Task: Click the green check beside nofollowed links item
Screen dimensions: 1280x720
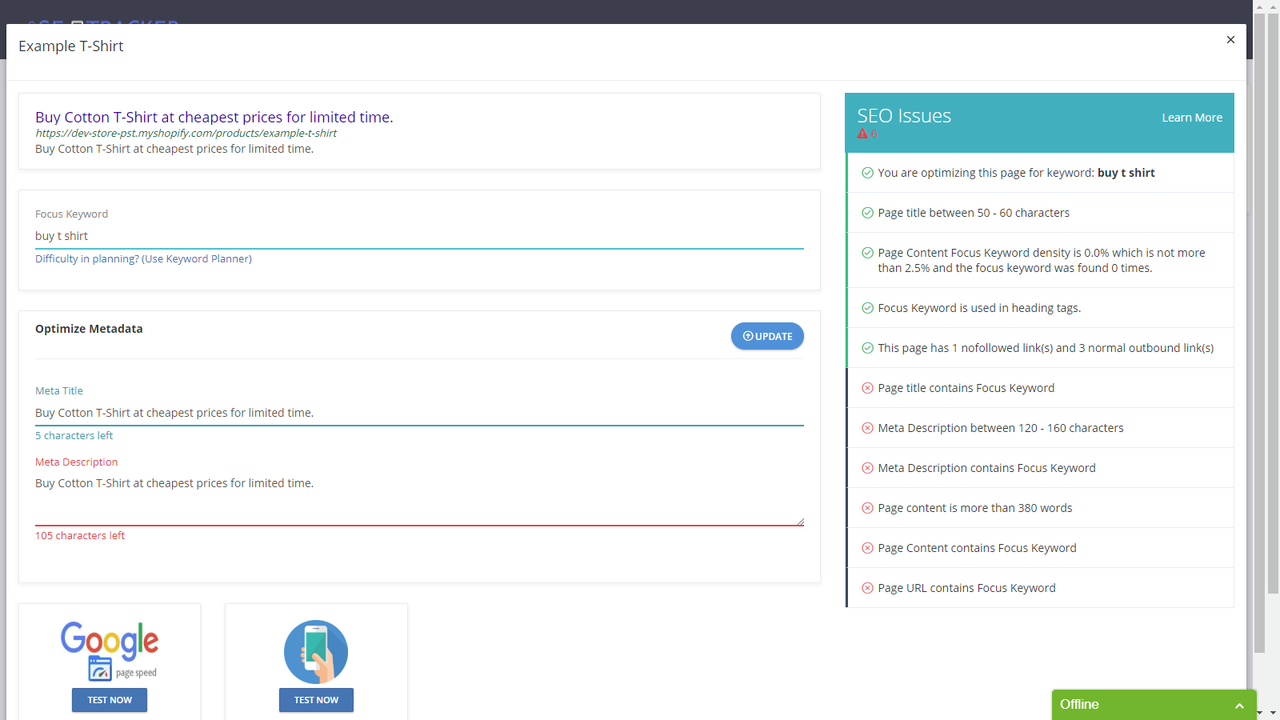Action: pyautogui.click(x=866, y=347)
